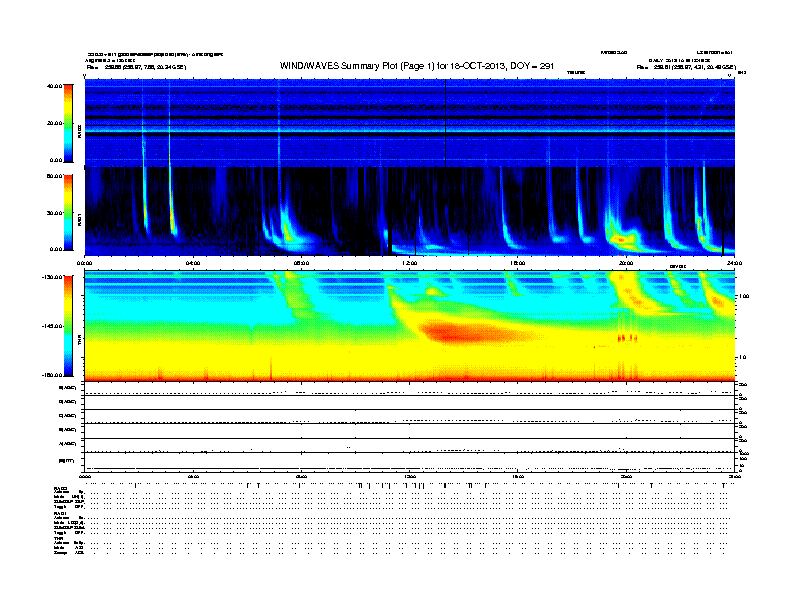Viewport: 792px width, 612px height.
Task: Click the RAD2 vertical axis label
Action: [79, 131]
